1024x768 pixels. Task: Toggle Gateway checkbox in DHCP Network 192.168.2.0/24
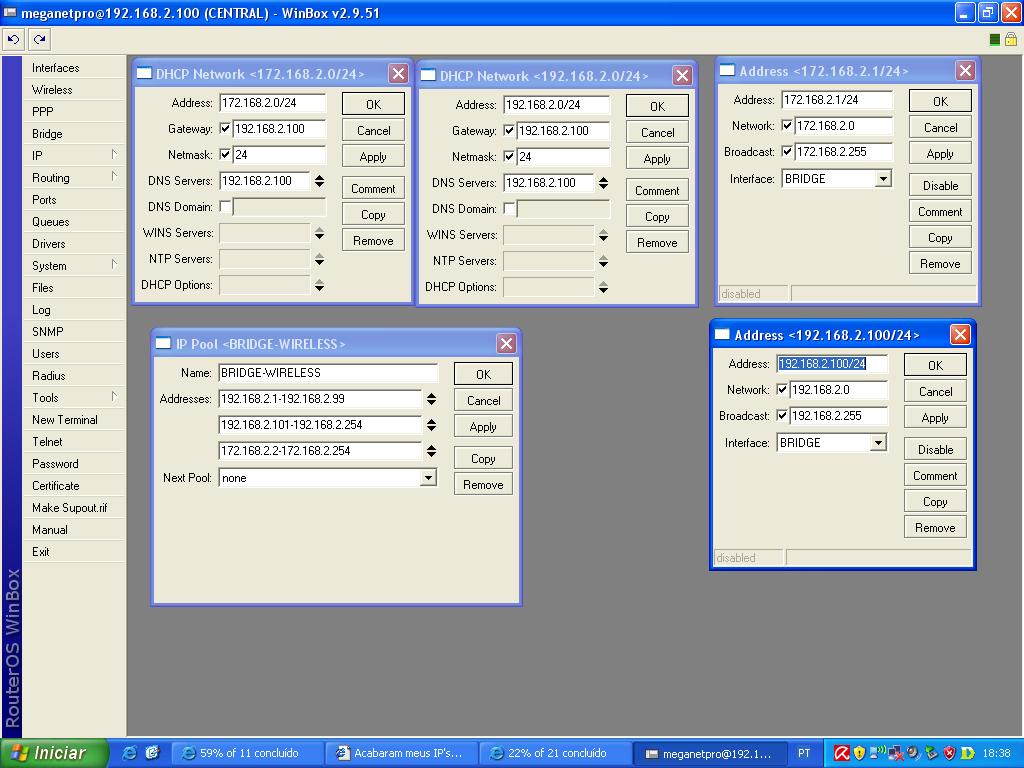point(509,131)
